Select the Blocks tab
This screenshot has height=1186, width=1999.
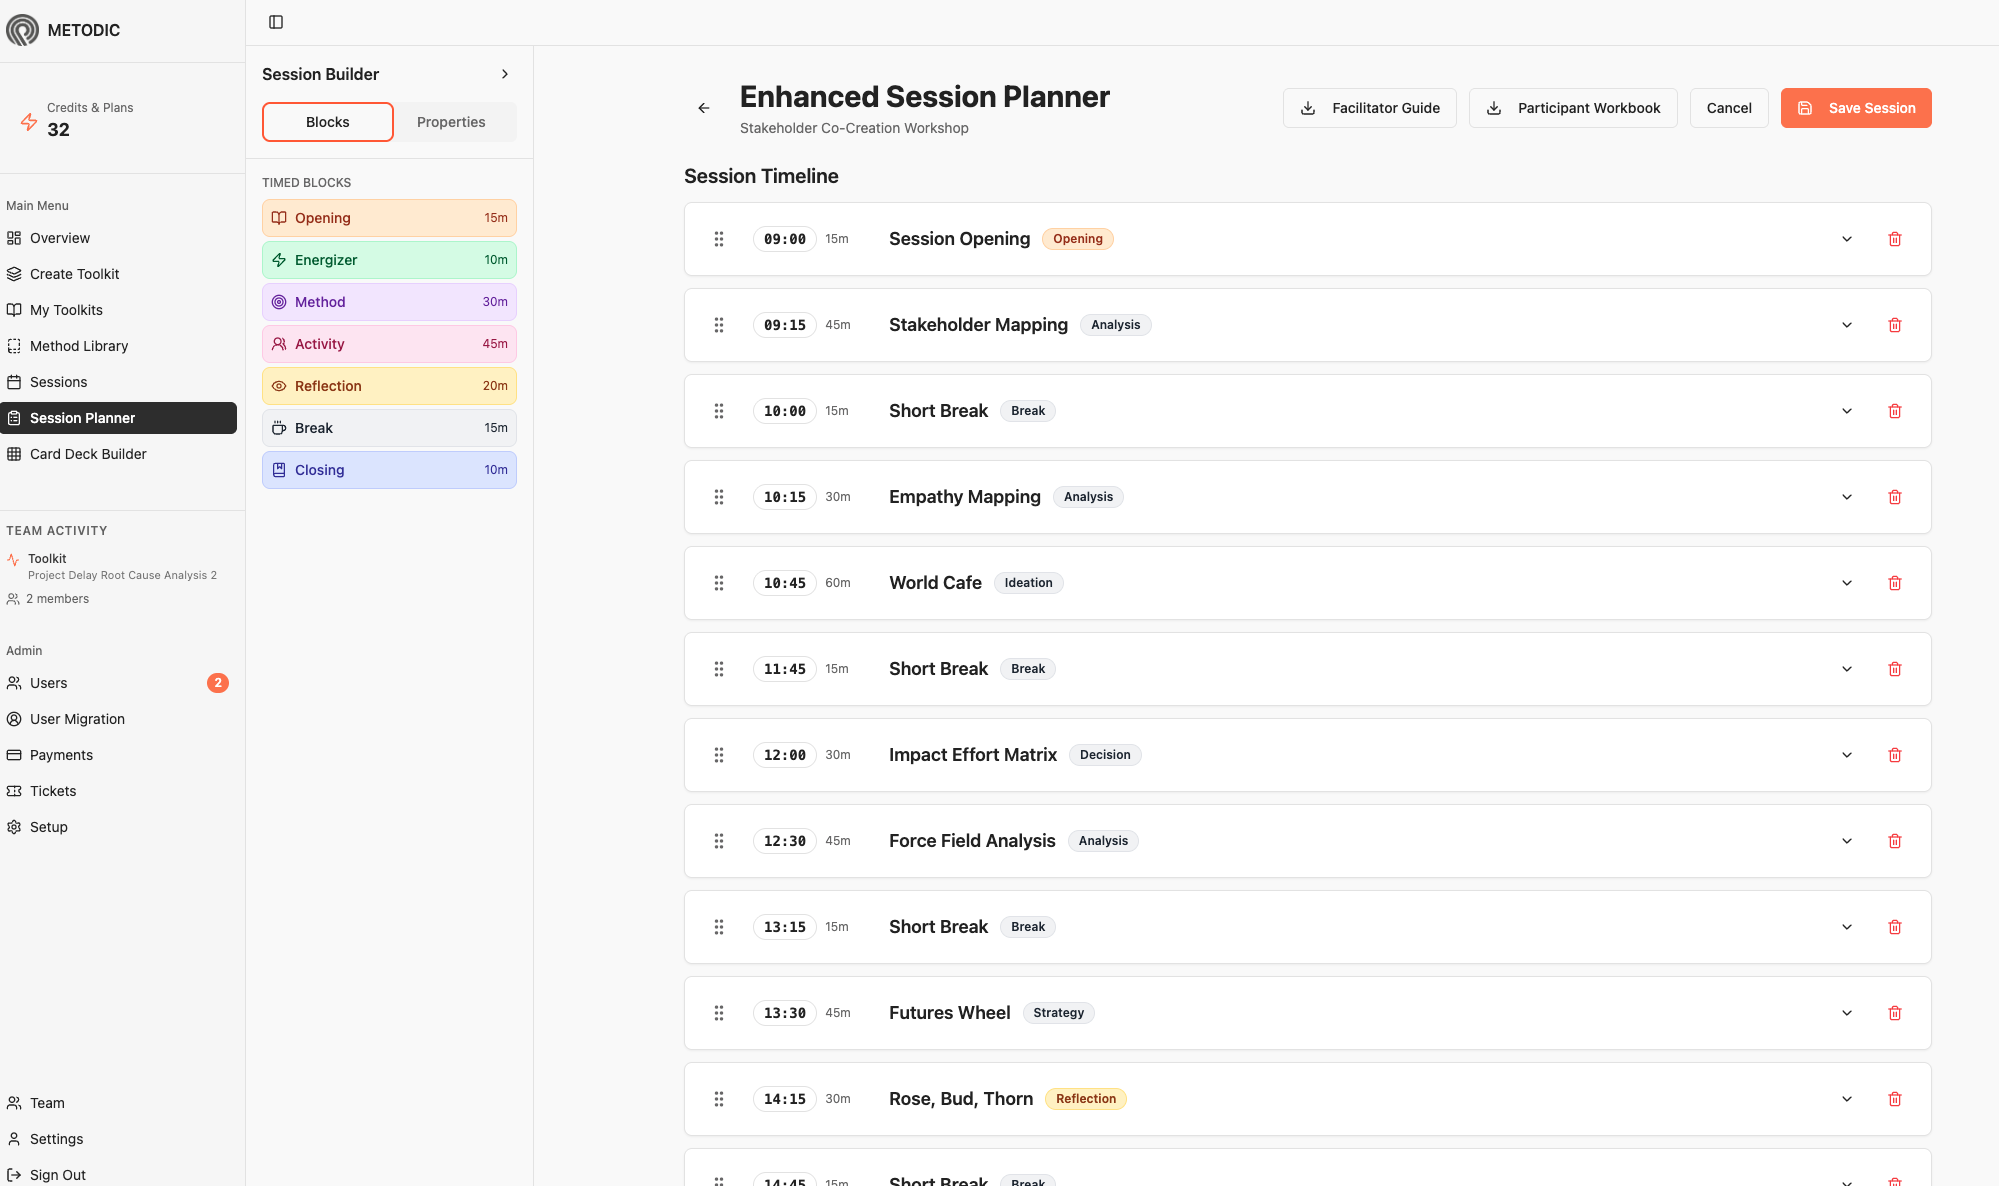tap(328, 122)
